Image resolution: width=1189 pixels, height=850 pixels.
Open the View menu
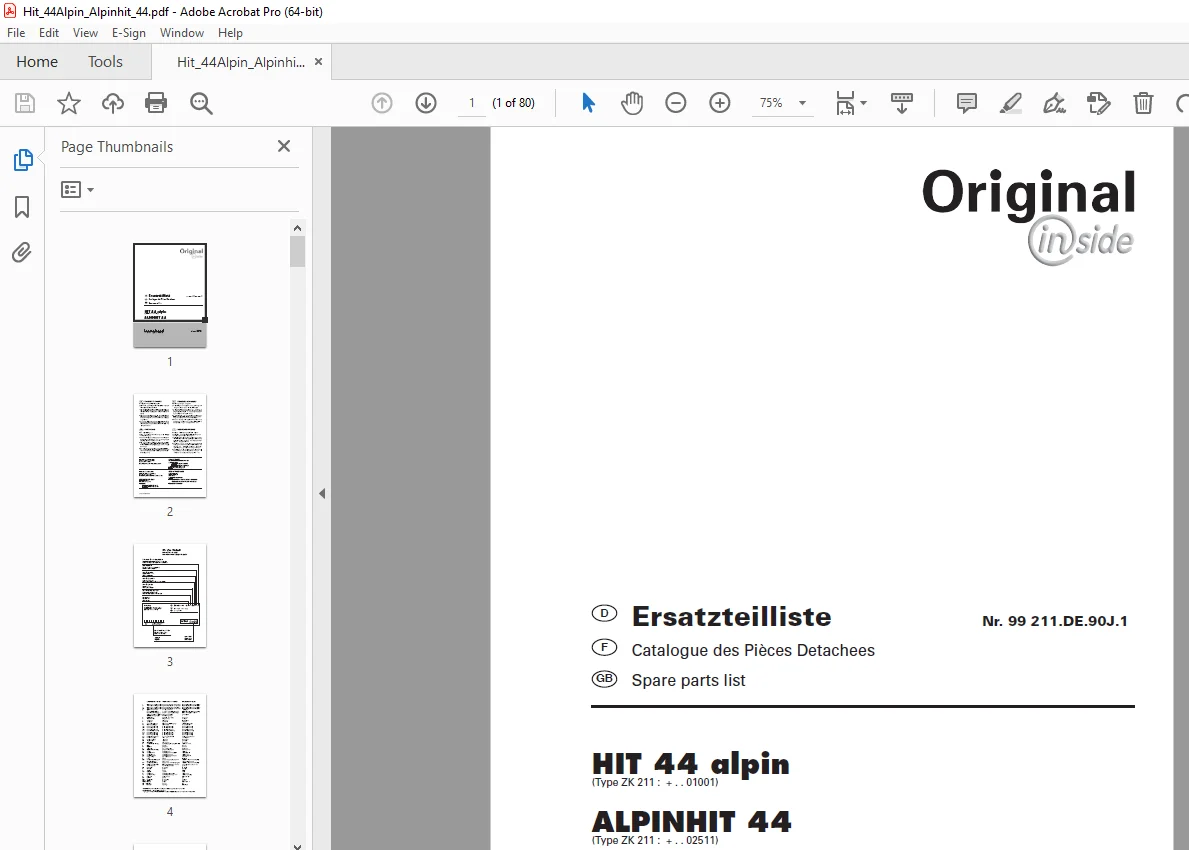(x=85, y=33)
